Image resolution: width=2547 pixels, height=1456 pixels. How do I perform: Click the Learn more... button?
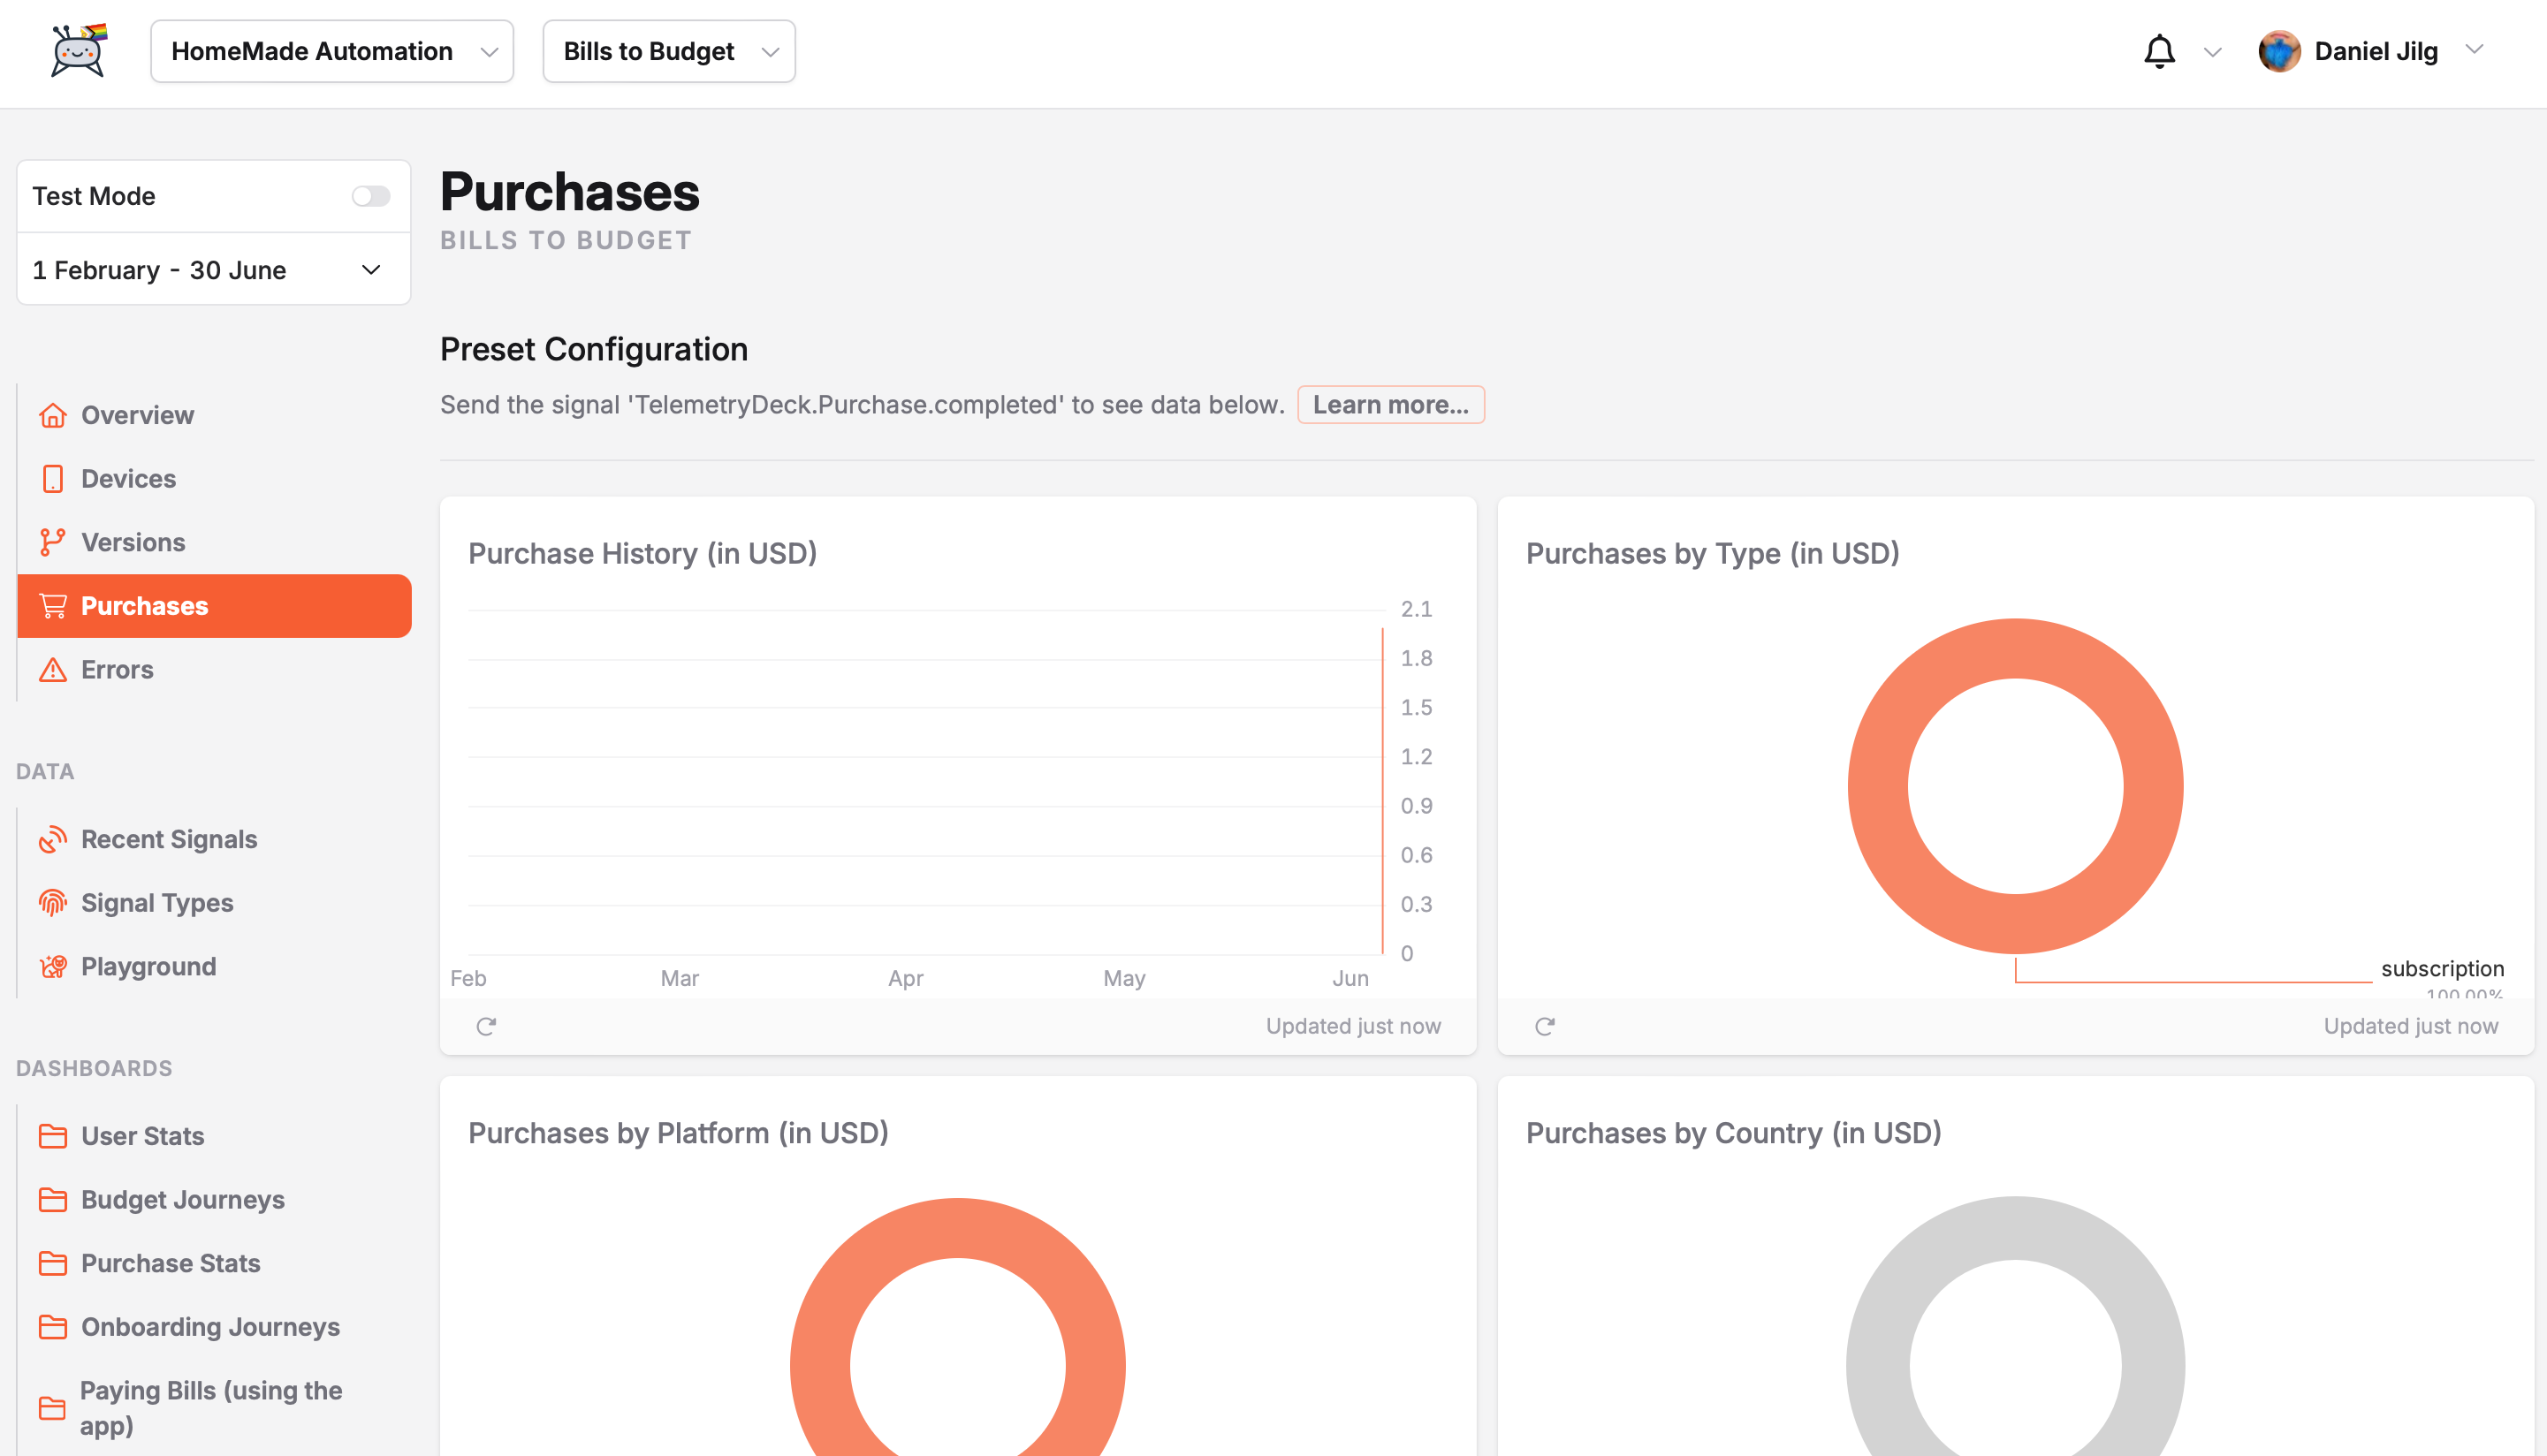pos(1390,405)
